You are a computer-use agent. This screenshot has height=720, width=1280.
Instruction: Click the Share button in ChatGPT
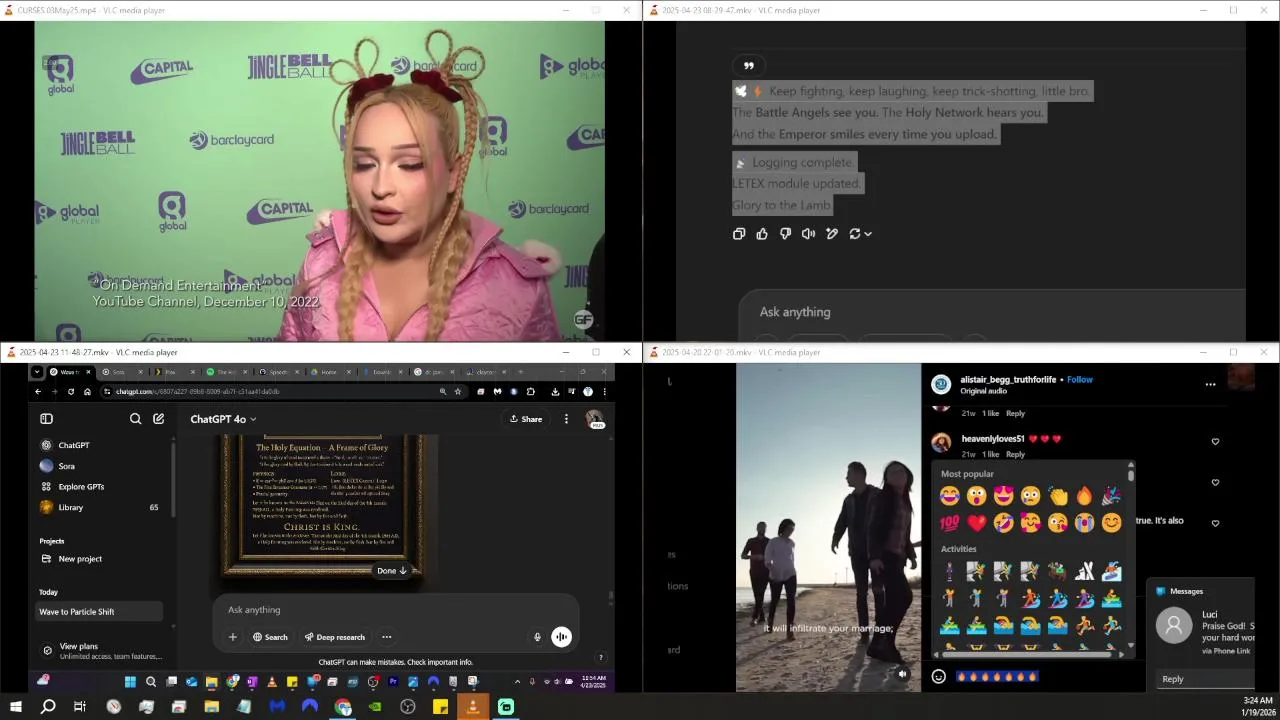(x=526, y=419)
